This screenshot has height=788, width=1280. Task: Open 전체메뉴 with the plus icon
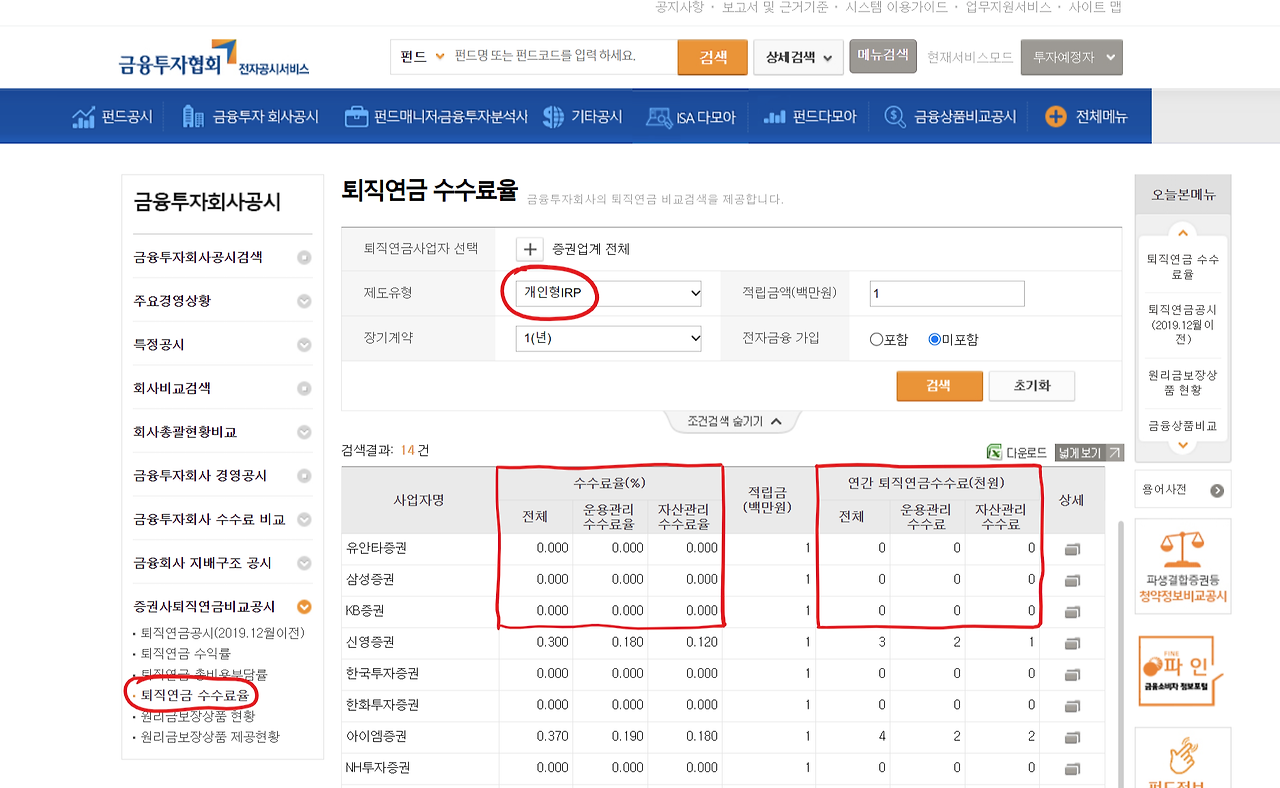pyautogui.click(x=1086, y=117)
